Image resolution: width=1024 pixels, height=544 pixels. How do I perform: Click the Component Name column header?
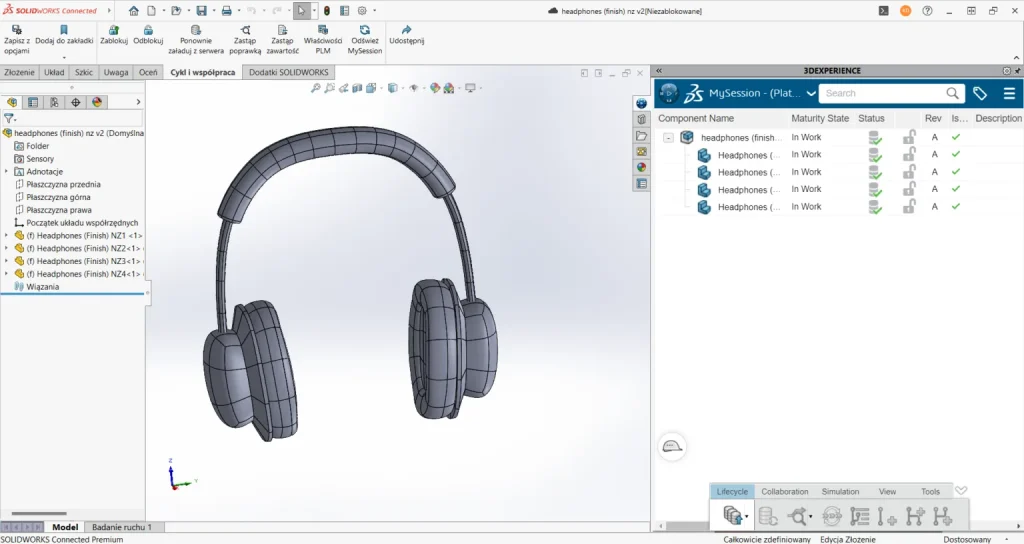(696, 118)
